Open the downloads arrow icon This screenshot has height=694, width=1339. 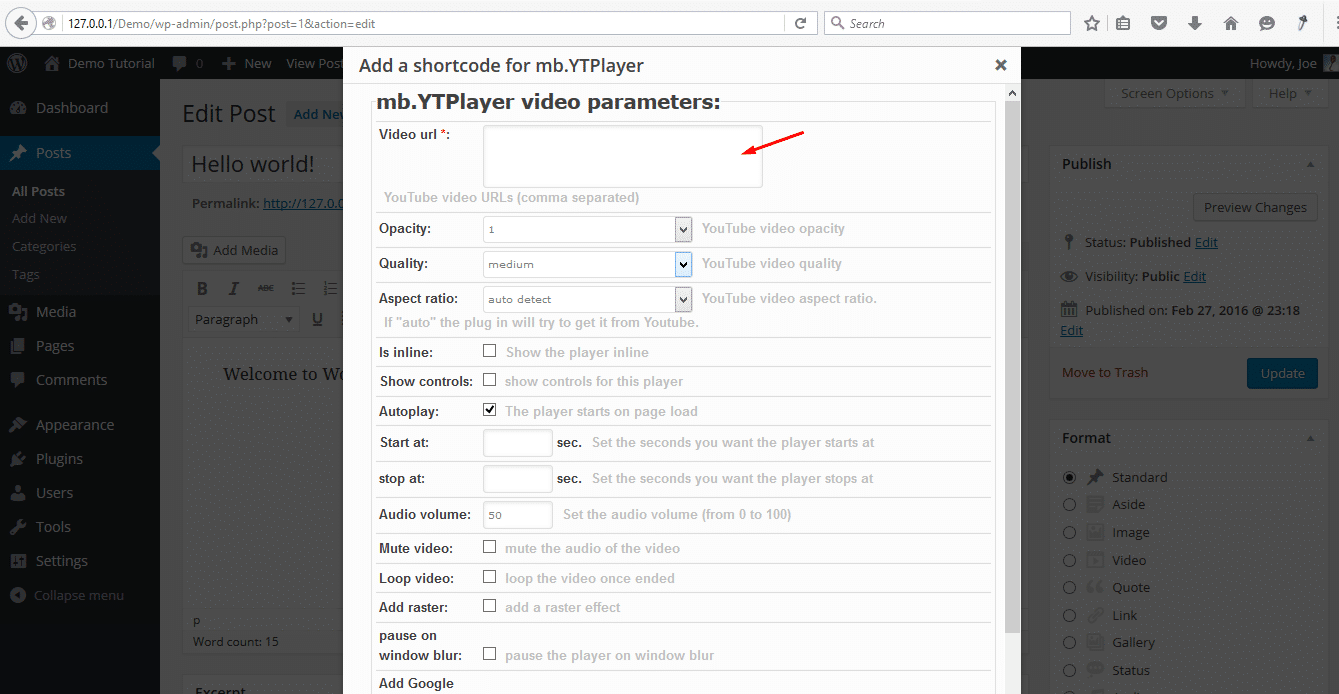1194,23
